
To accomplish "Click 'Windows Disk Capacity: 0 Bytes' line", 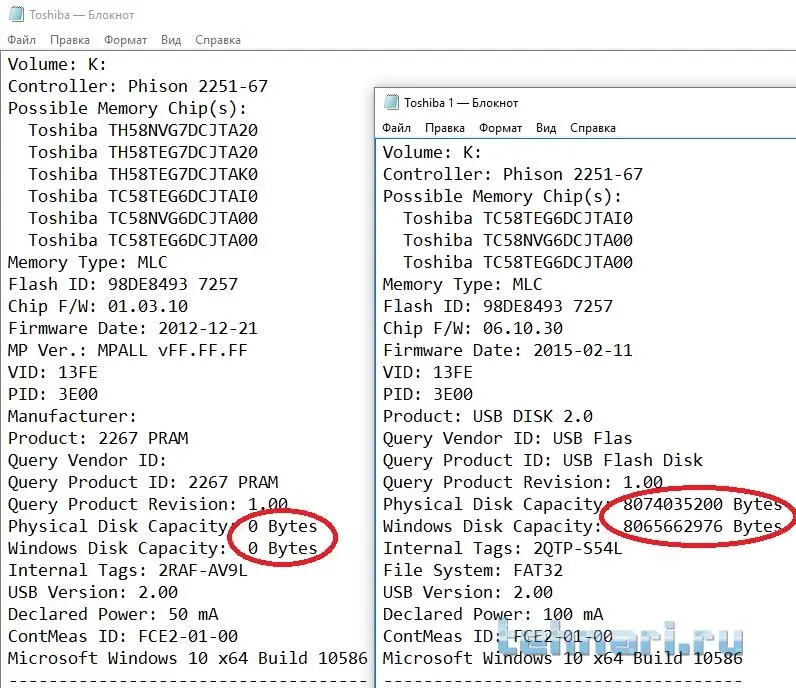I will [162, 548].
